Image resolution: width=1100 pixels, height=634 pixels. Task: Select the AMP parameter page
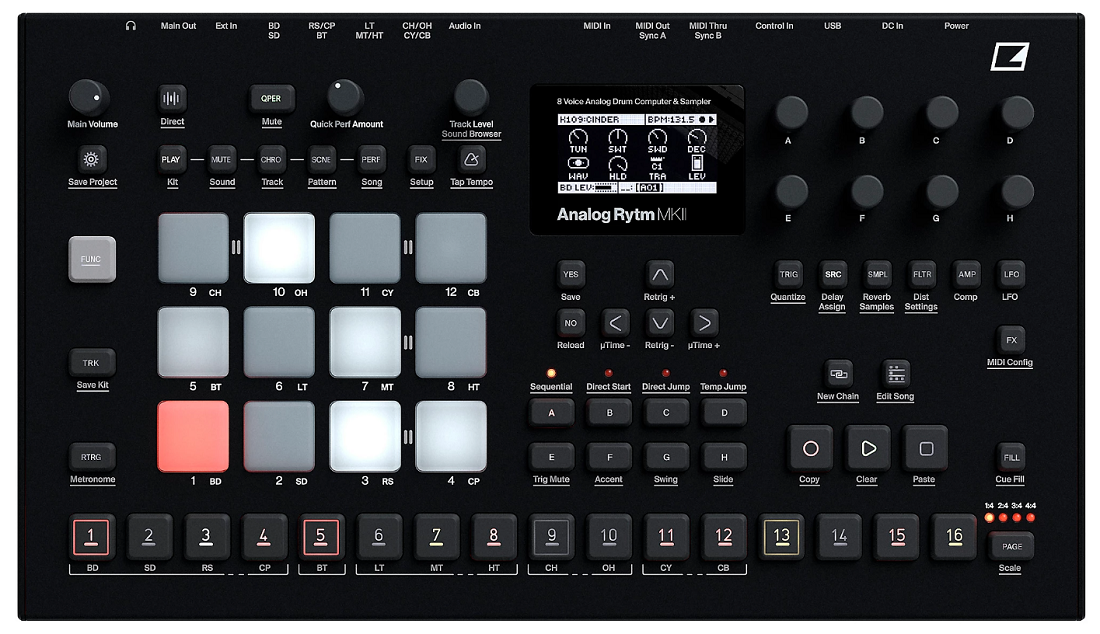[967, 274]
